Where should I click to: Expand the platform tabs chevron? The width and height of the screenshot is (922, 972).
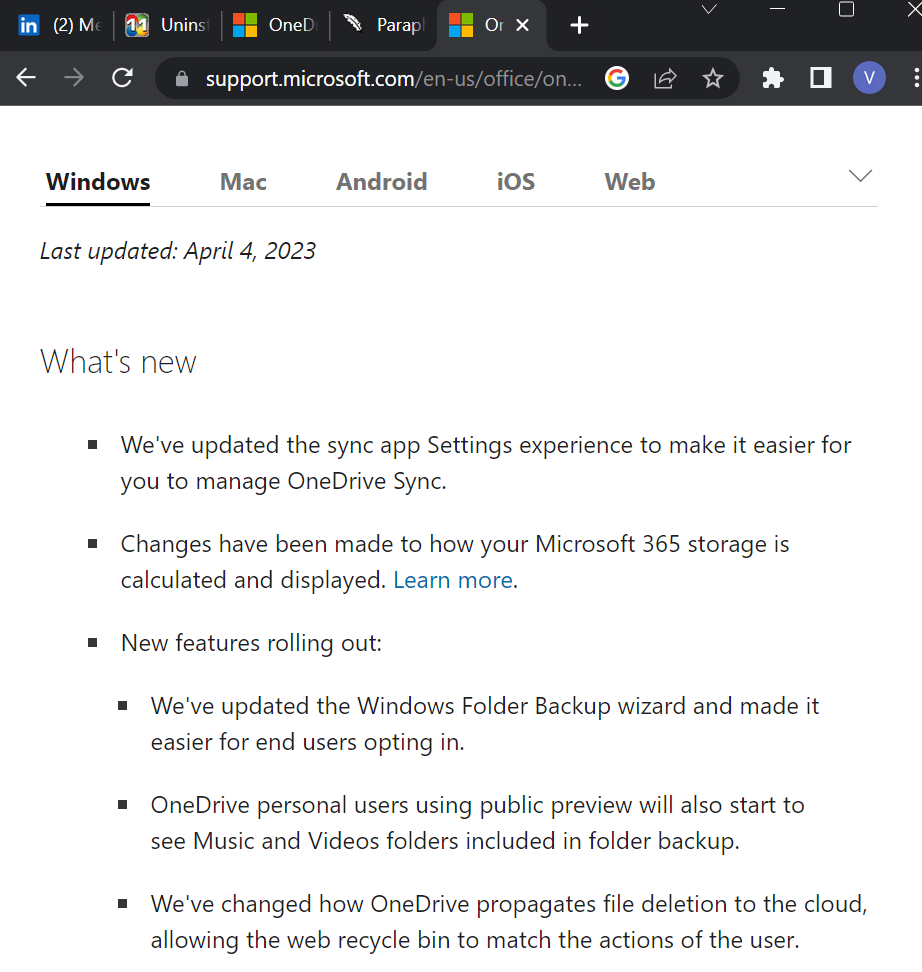pos(860,176)
